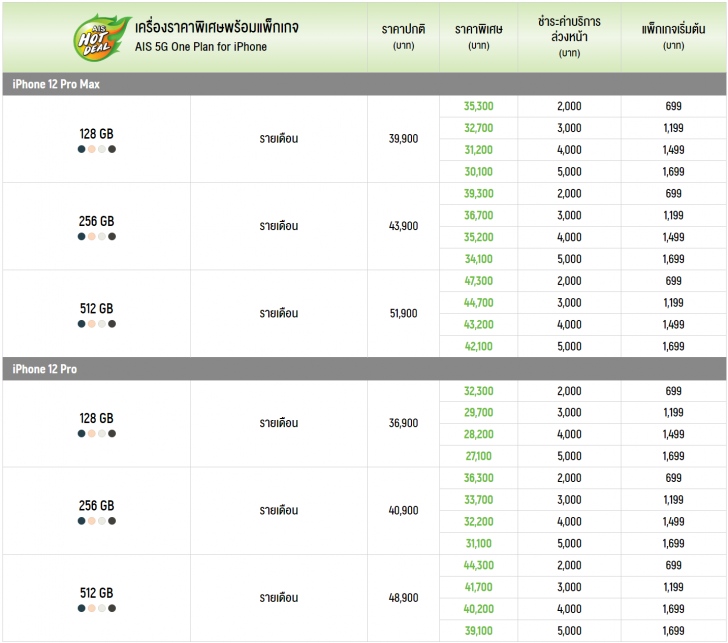728x643 pixels.
Task: Click the 1,199 package in the 29,700 row
Action: [x=674, y=412]
